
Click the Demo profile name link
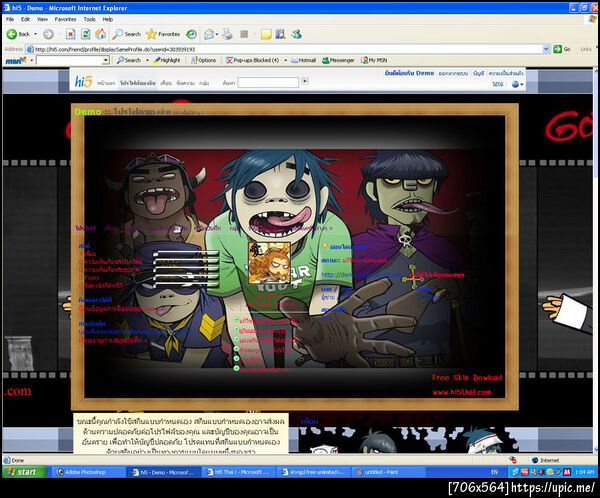(88, 111)
